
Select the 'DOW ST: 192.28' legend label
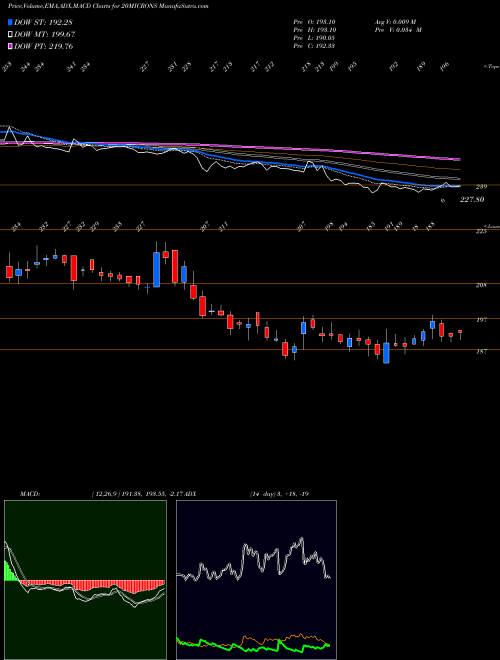click(x=43, y=22)
